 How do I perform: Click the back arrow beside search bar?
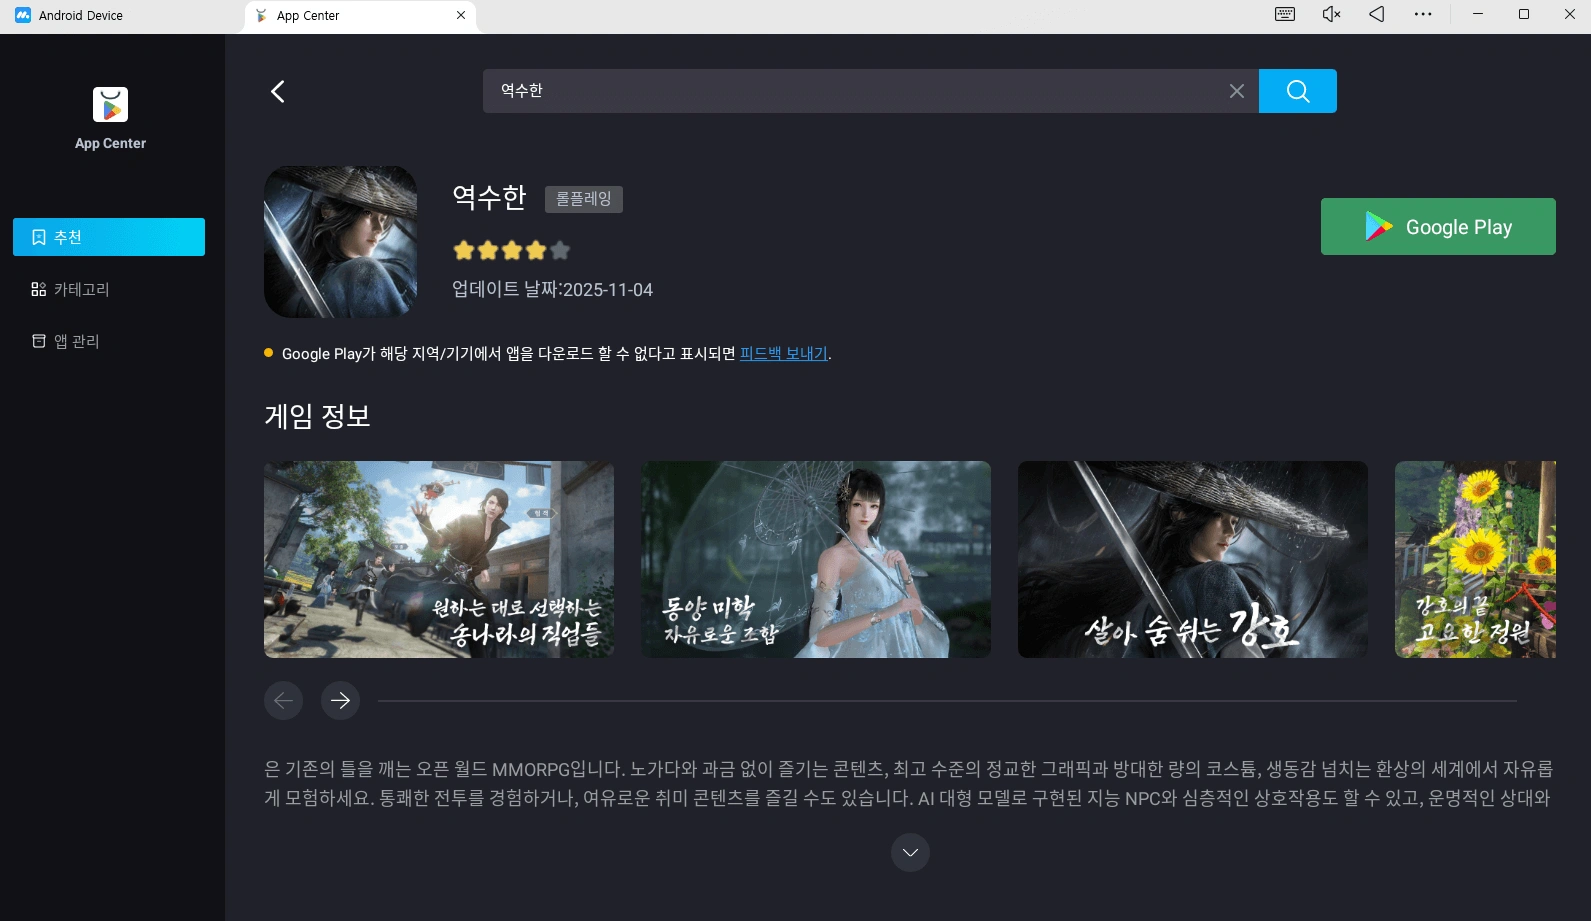(278, 91)
